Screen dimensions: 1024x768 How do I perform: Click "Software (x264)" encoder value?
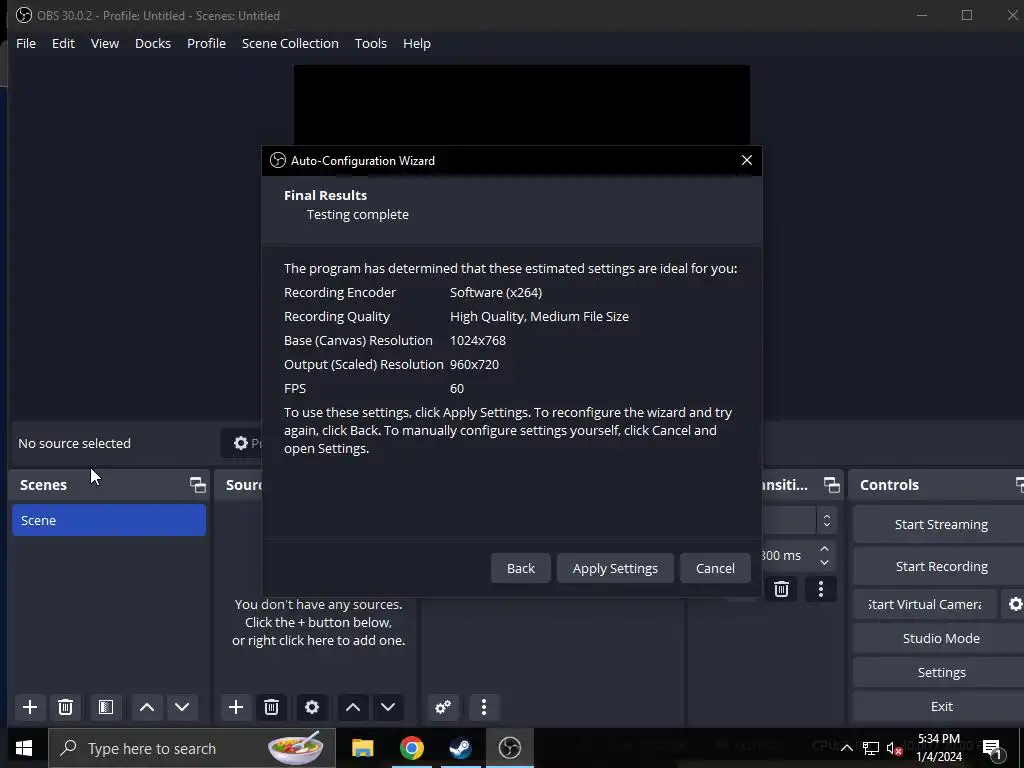point(496,293)
